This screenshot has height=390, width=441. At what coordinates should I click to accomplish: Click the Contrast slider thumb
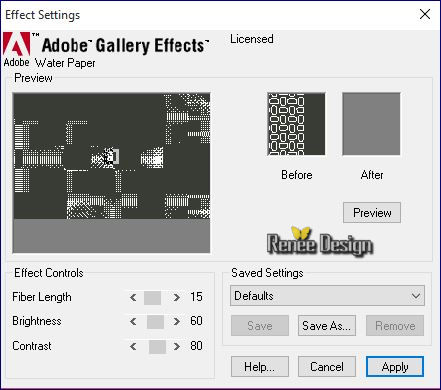157,347
